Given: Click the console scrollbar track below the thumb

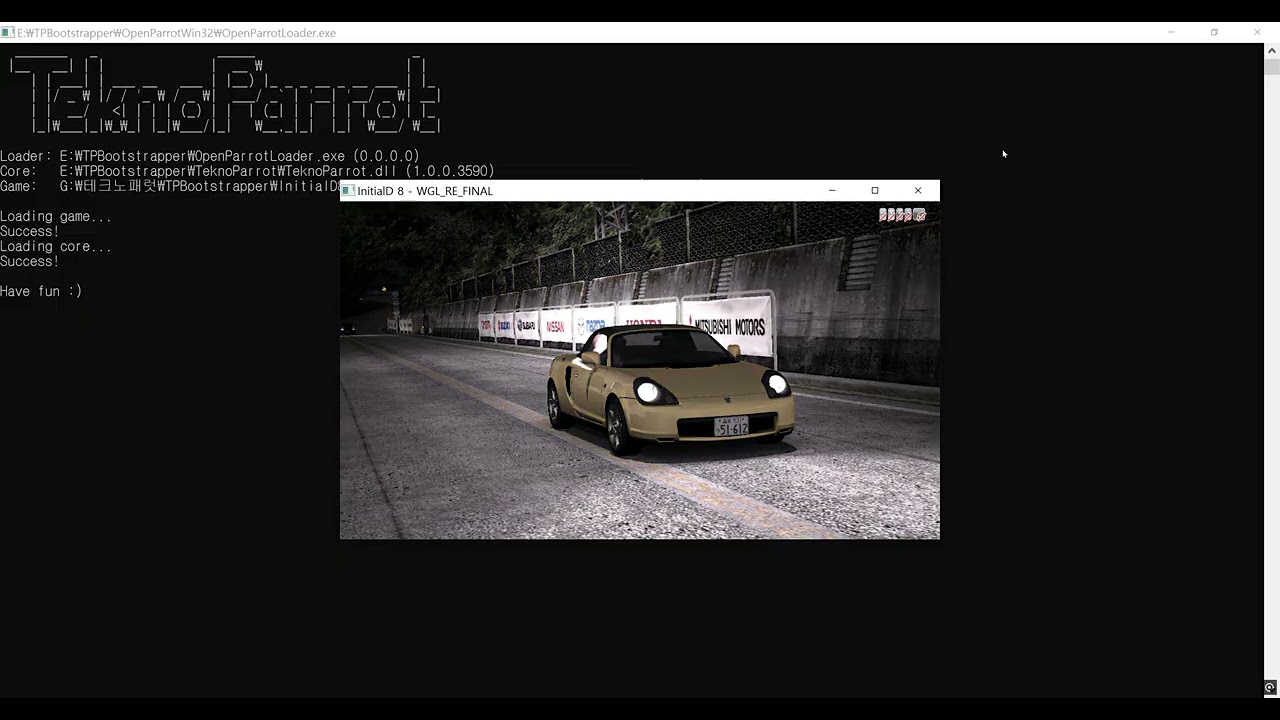Looking at the screenshot, I should click(x=1271, y=375).
